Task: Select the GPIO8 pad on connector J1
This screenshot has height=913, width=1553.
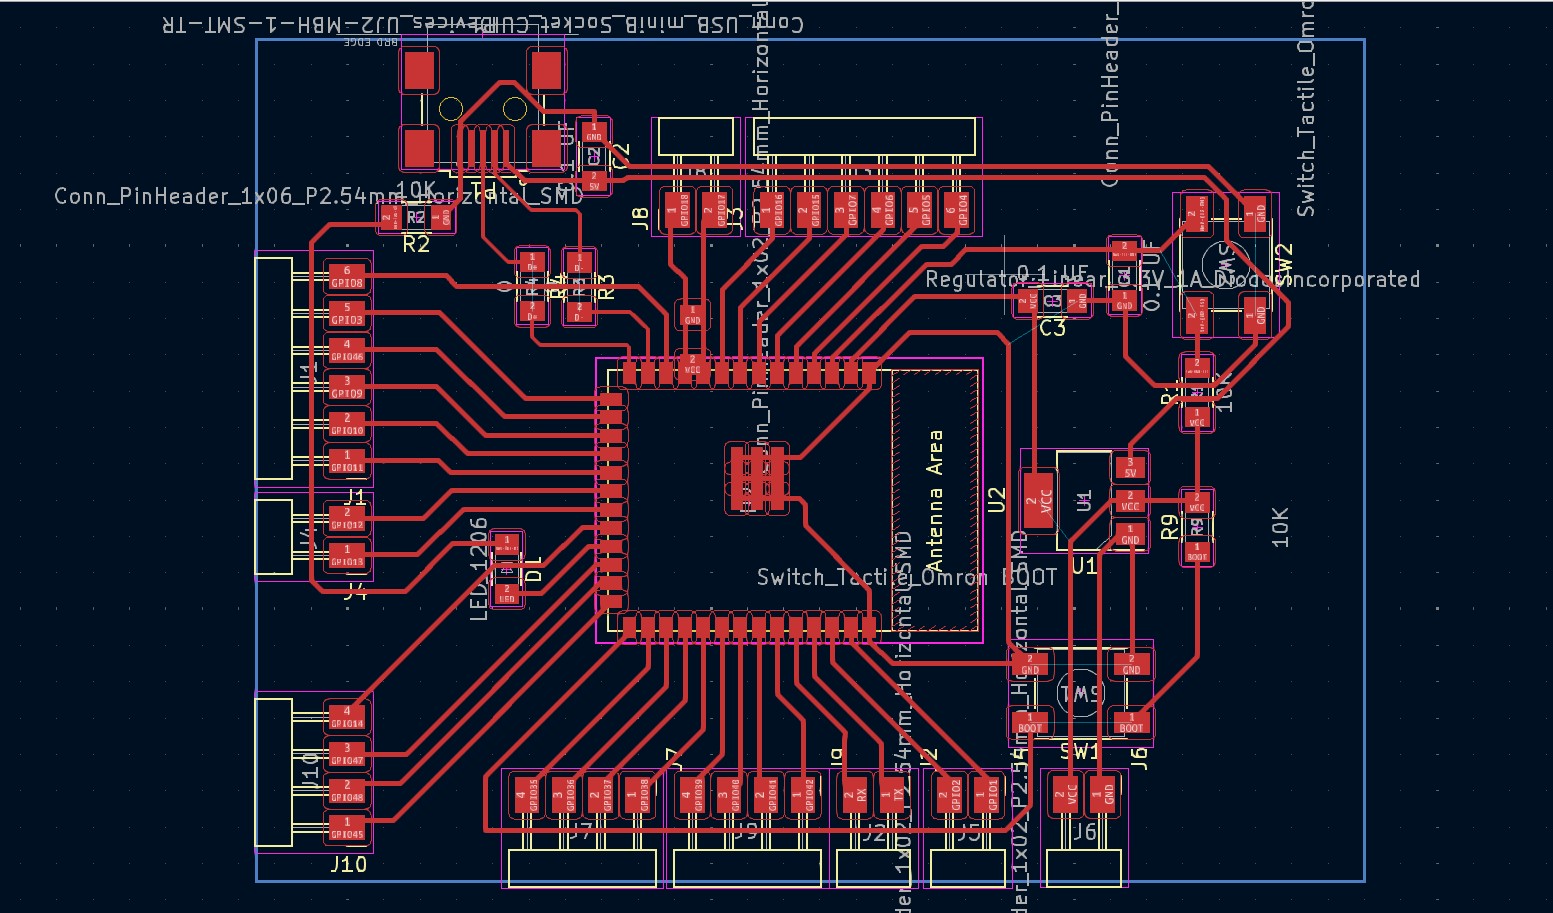Action: [347, 277]
